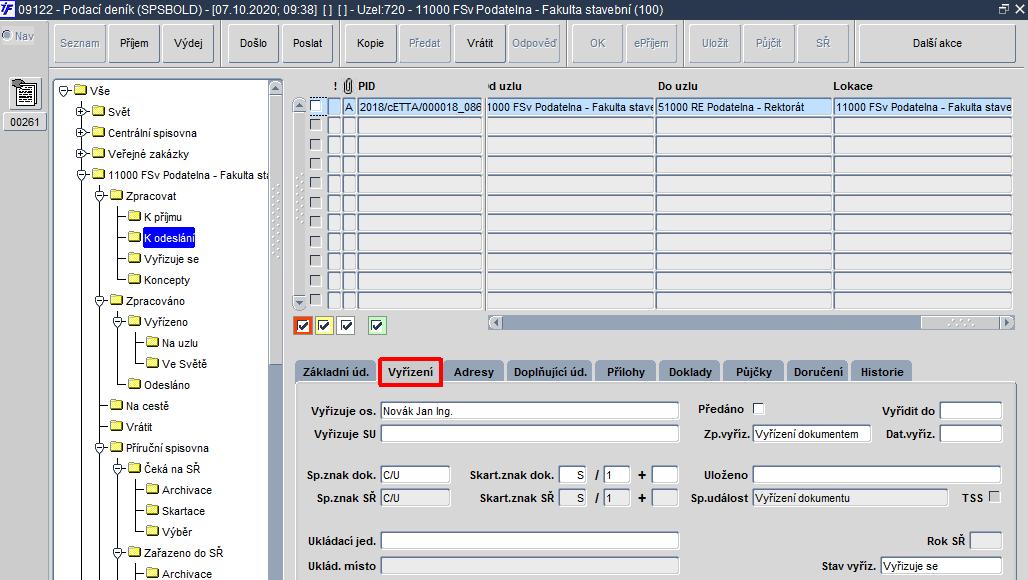This screenshot has height=580, width=1028.
Task: Click the Vyřizuje os. input field
Action: (x=530, y=411)
